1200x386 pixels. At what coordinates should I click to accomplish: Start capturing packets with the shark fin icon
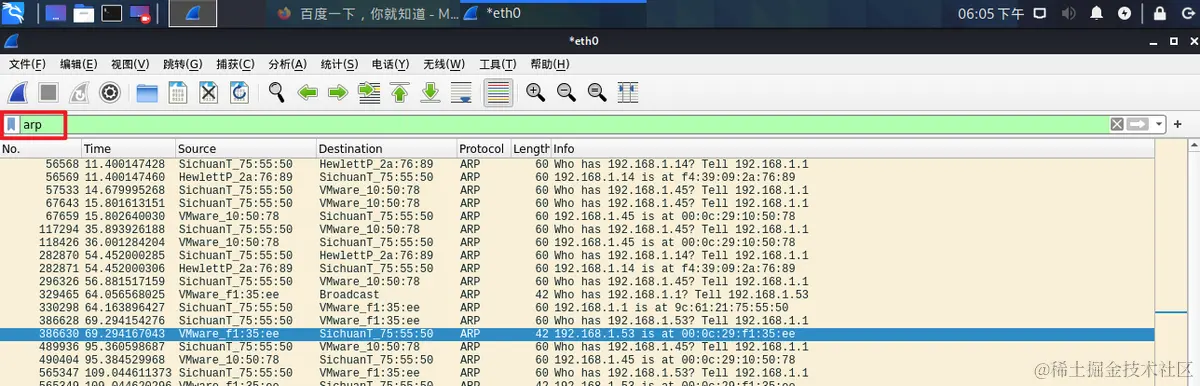18,93
